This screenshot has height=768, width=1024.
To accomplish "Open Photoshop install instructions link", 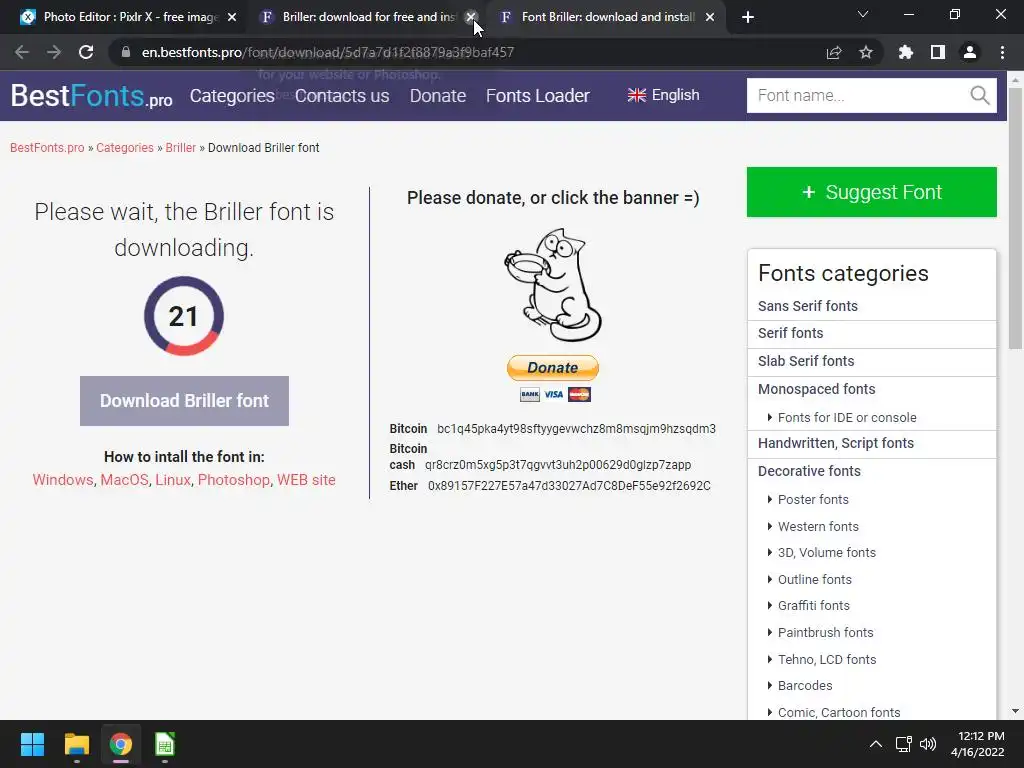I will coord(234,480).
